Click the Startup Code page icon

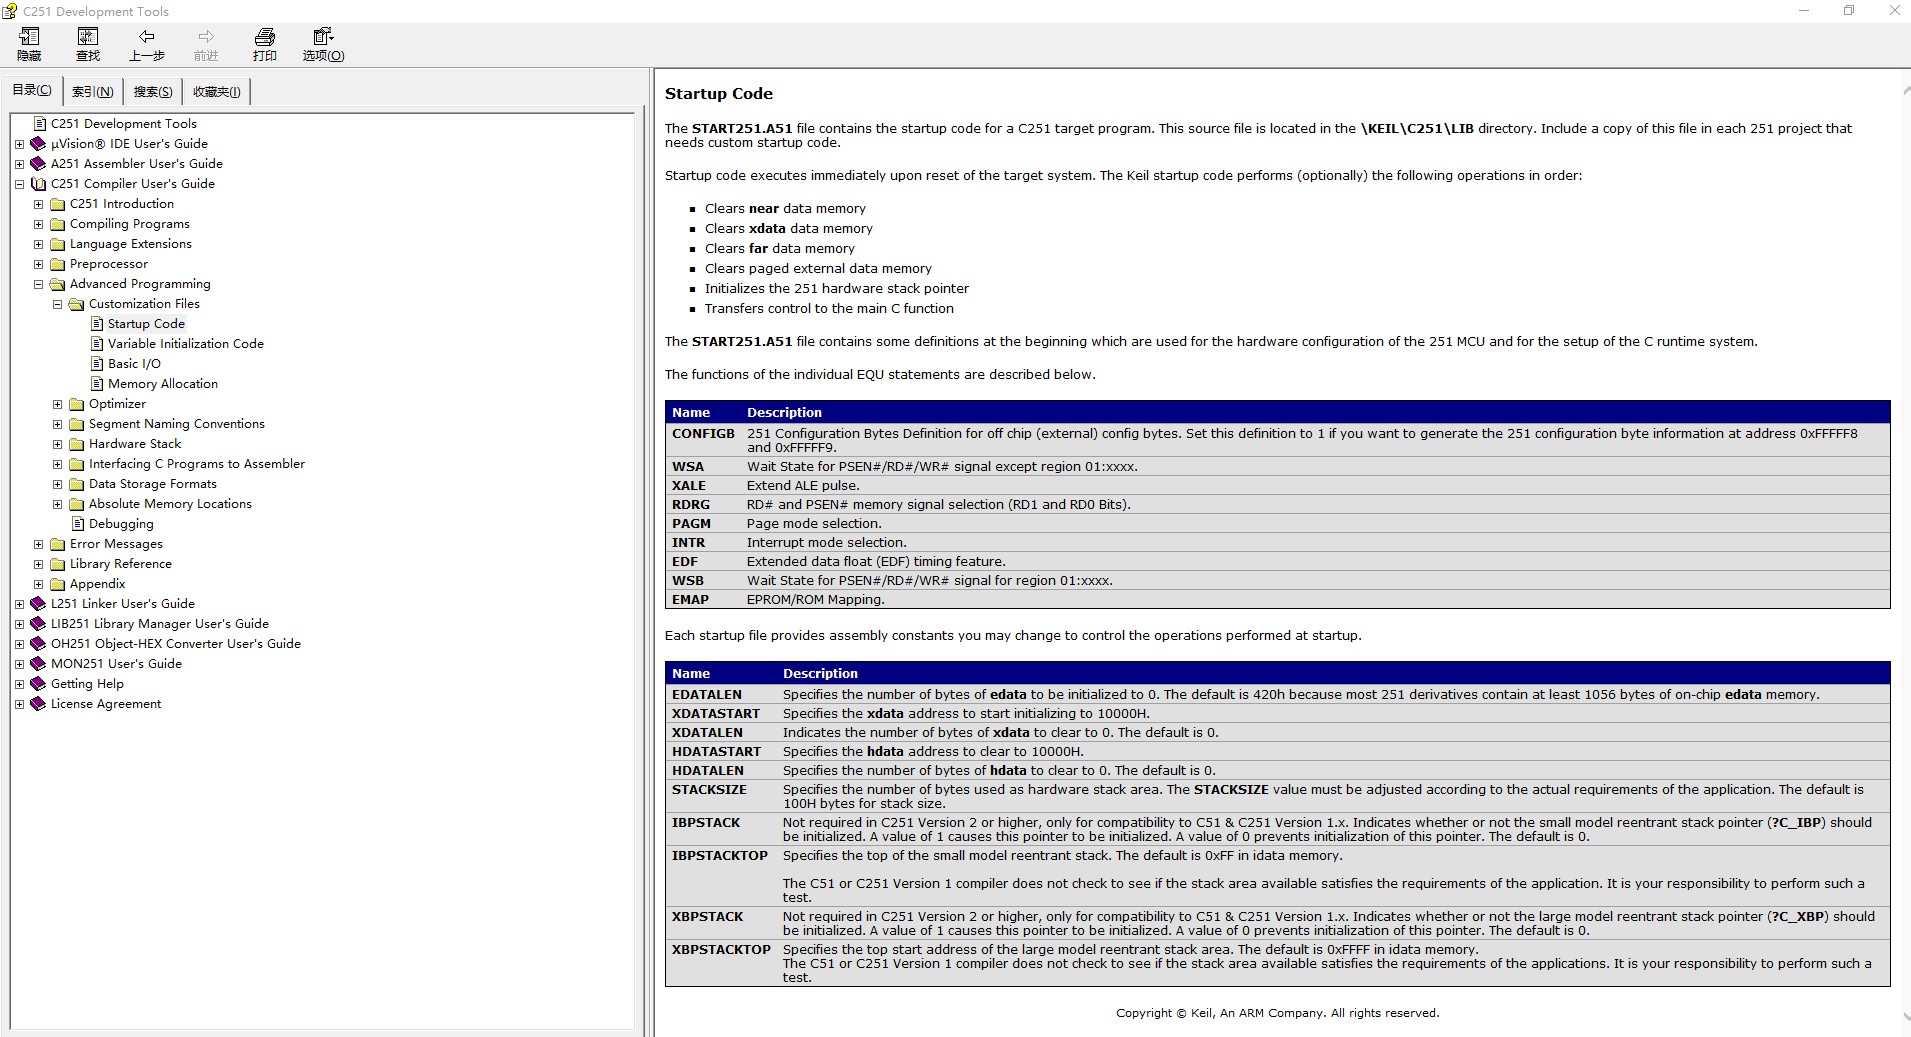click(97, 324)
